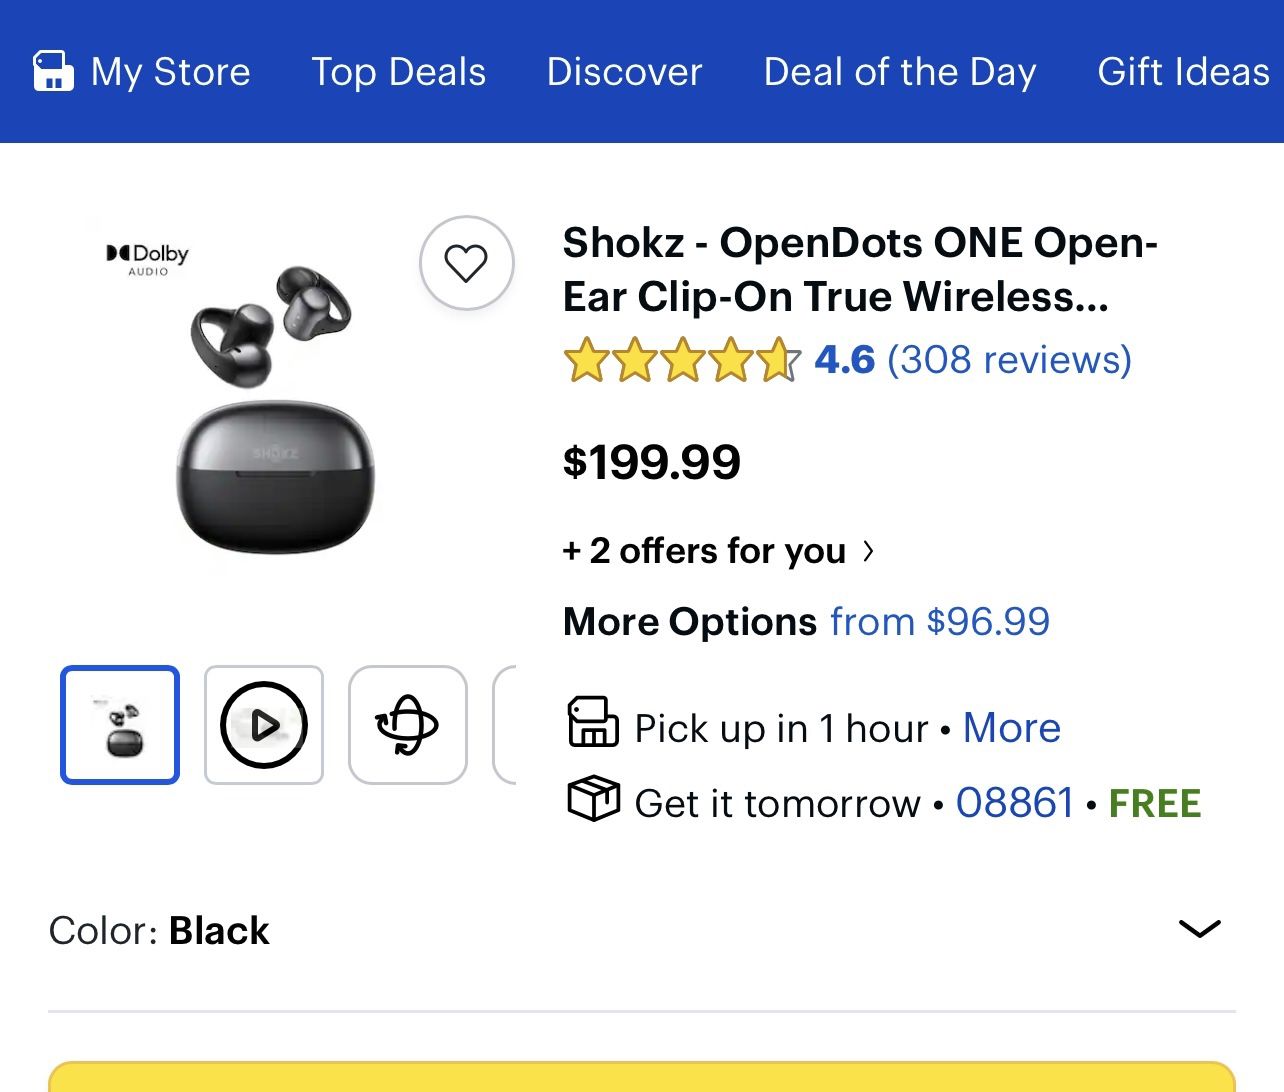1284x1092 pixels.
Task: Open the 360-degree view thumbnail
Action: [407, 725]
